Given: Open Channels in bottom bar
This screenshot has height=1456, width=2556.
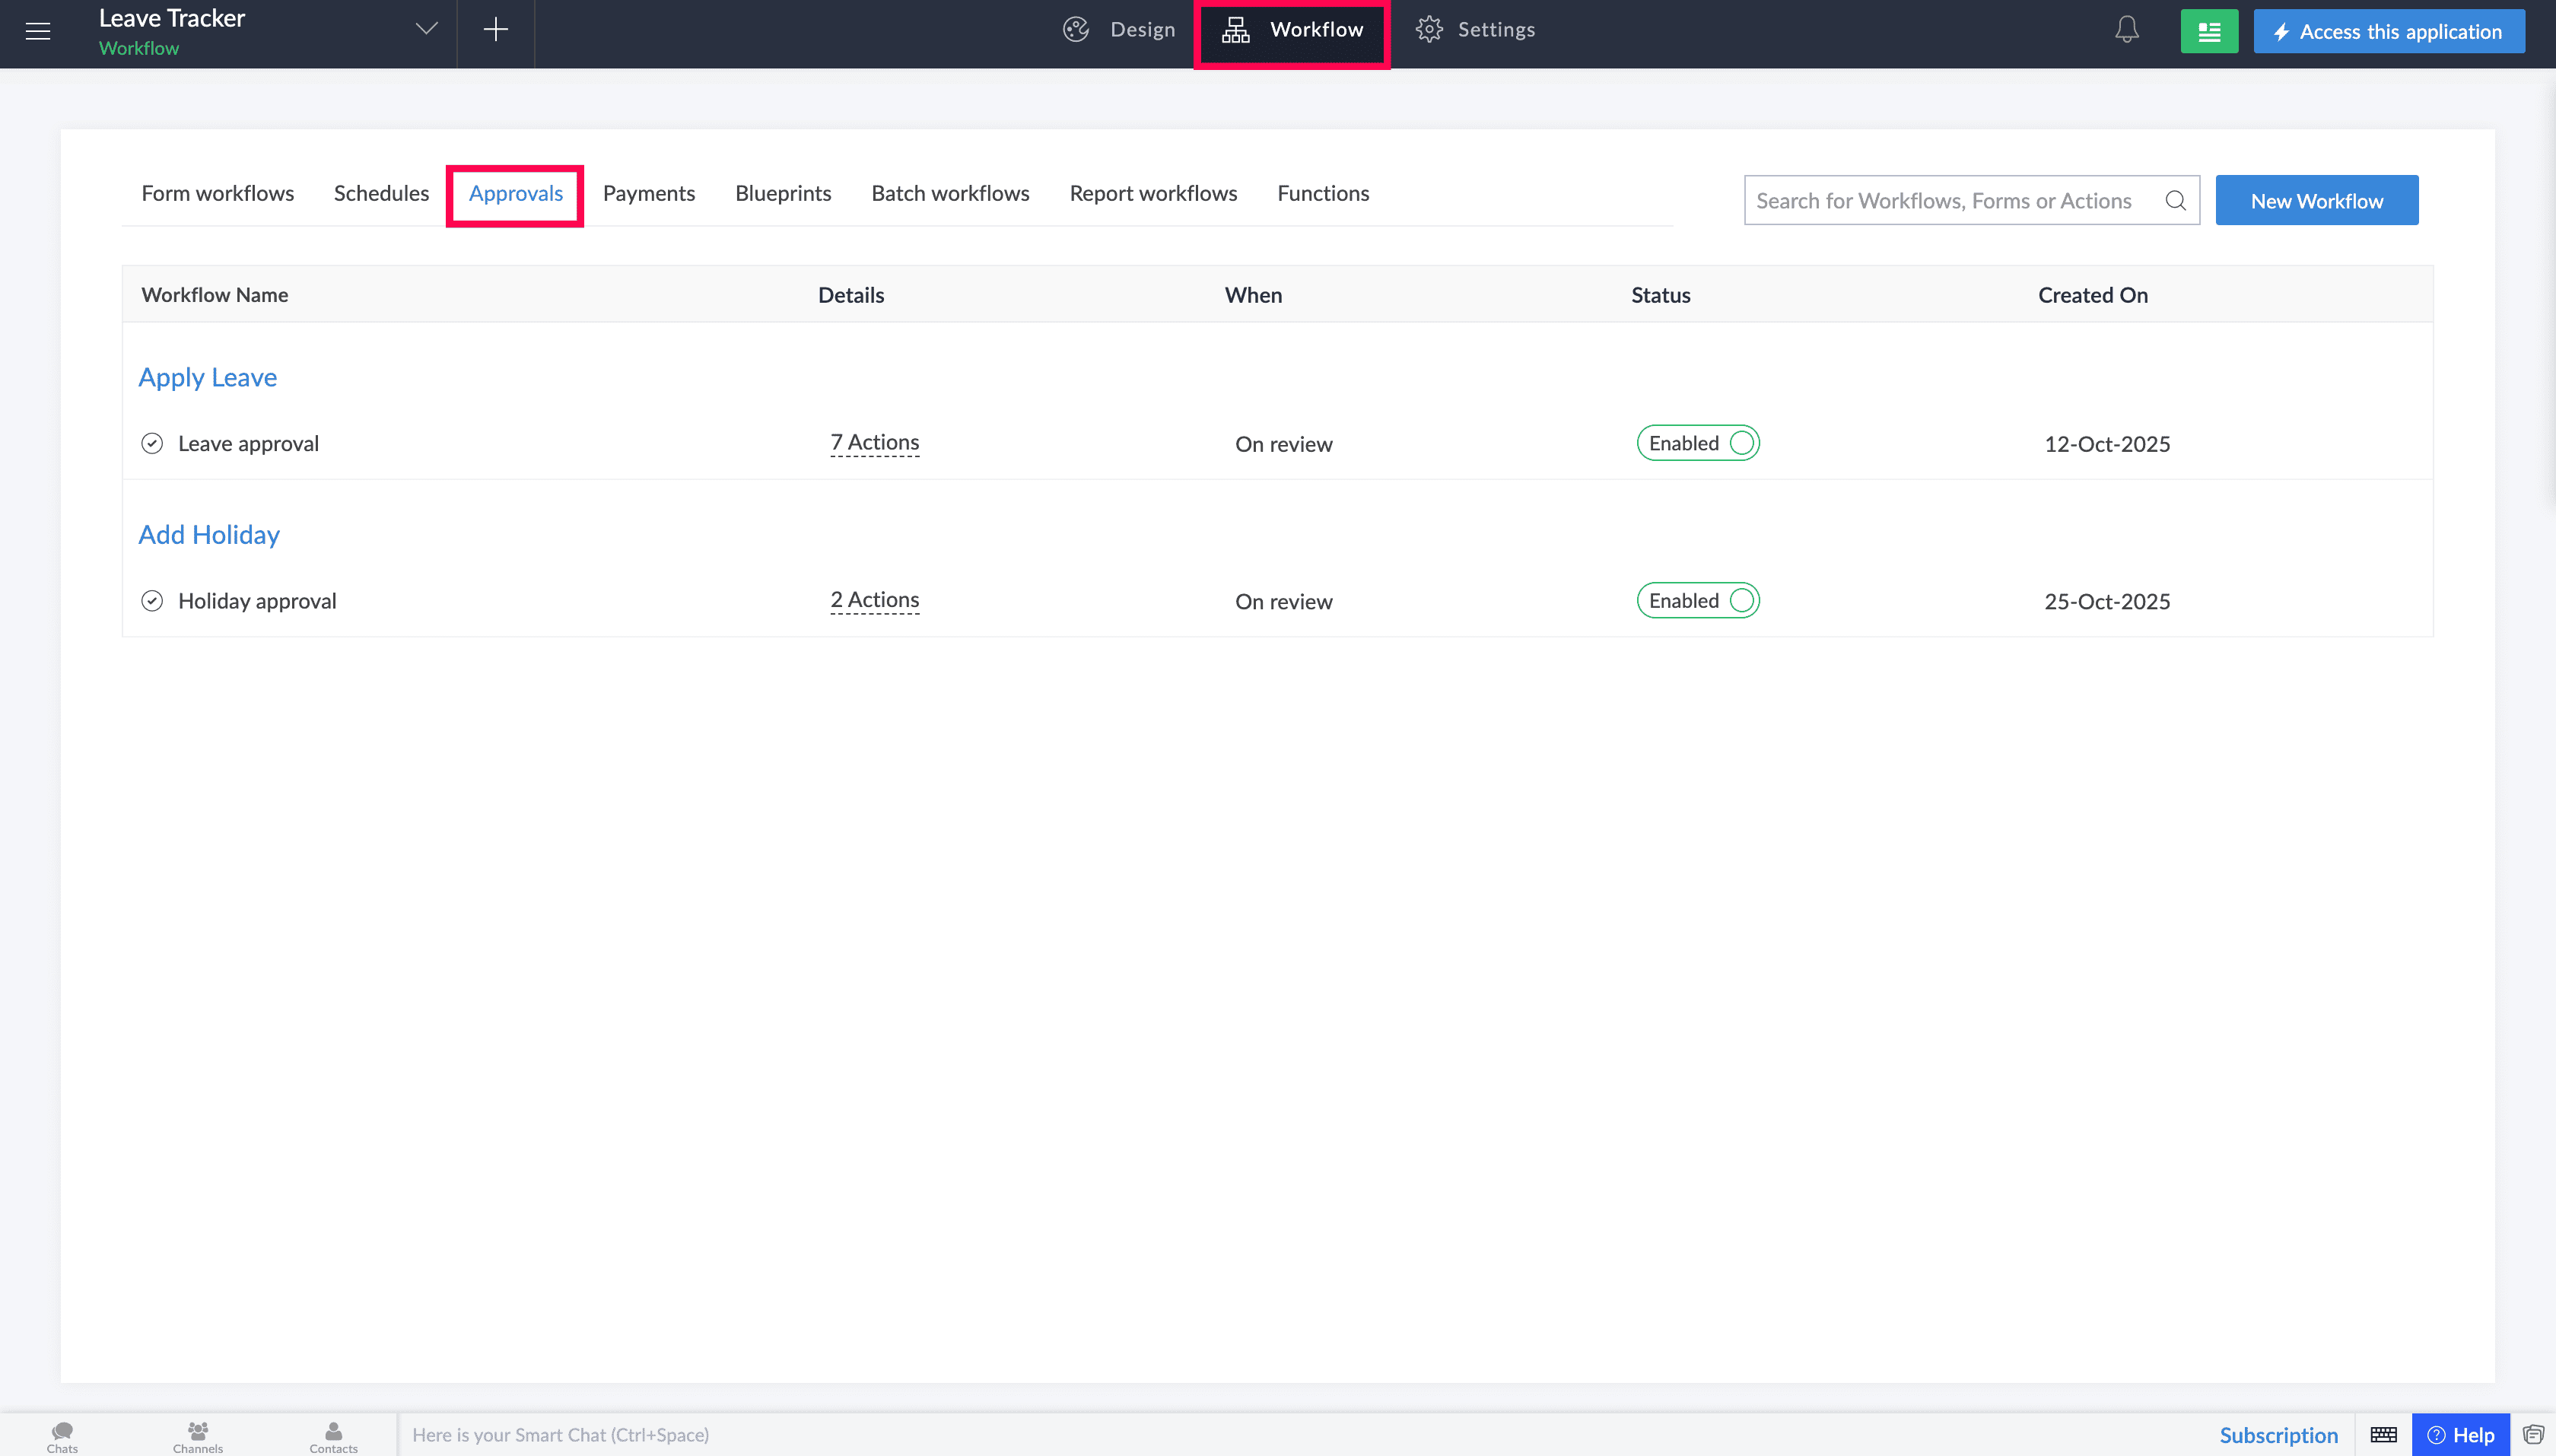Looking at the screenshot, I should 198,1437.
